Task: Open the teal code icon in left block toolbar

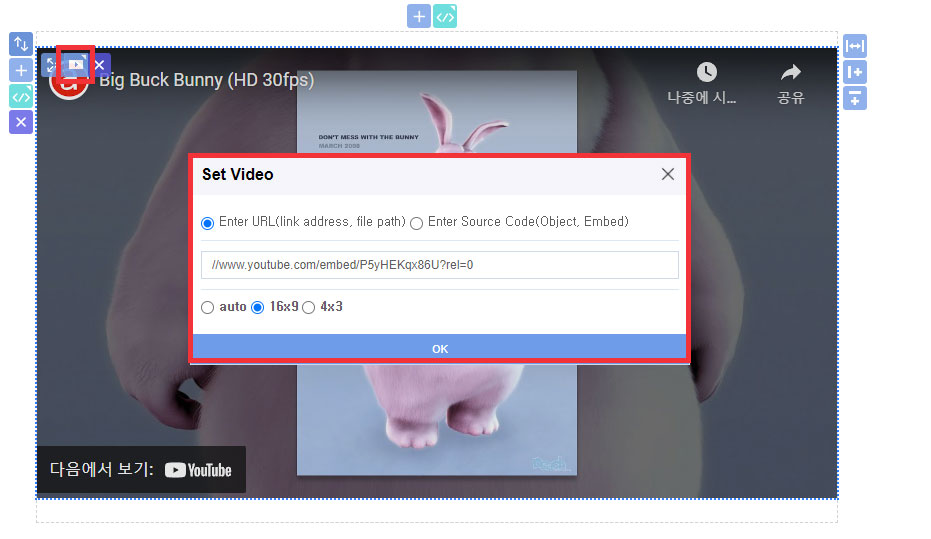Action: (x=21, y=96)
